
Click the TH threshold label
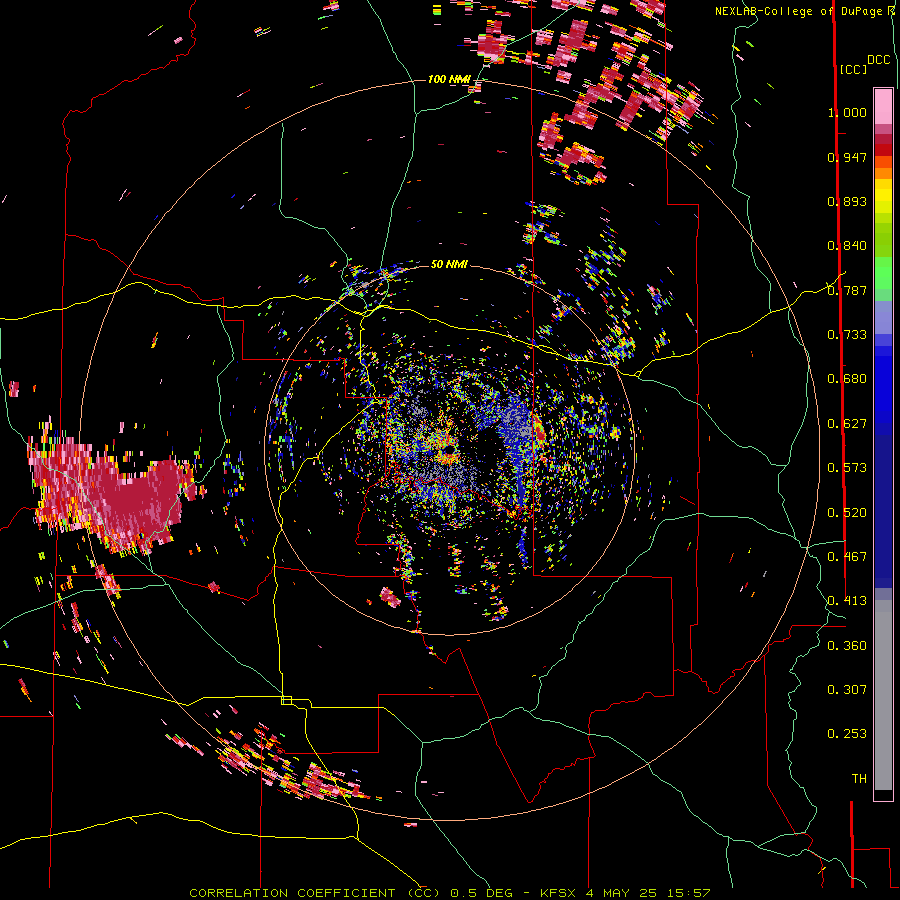tap(859, 779)
